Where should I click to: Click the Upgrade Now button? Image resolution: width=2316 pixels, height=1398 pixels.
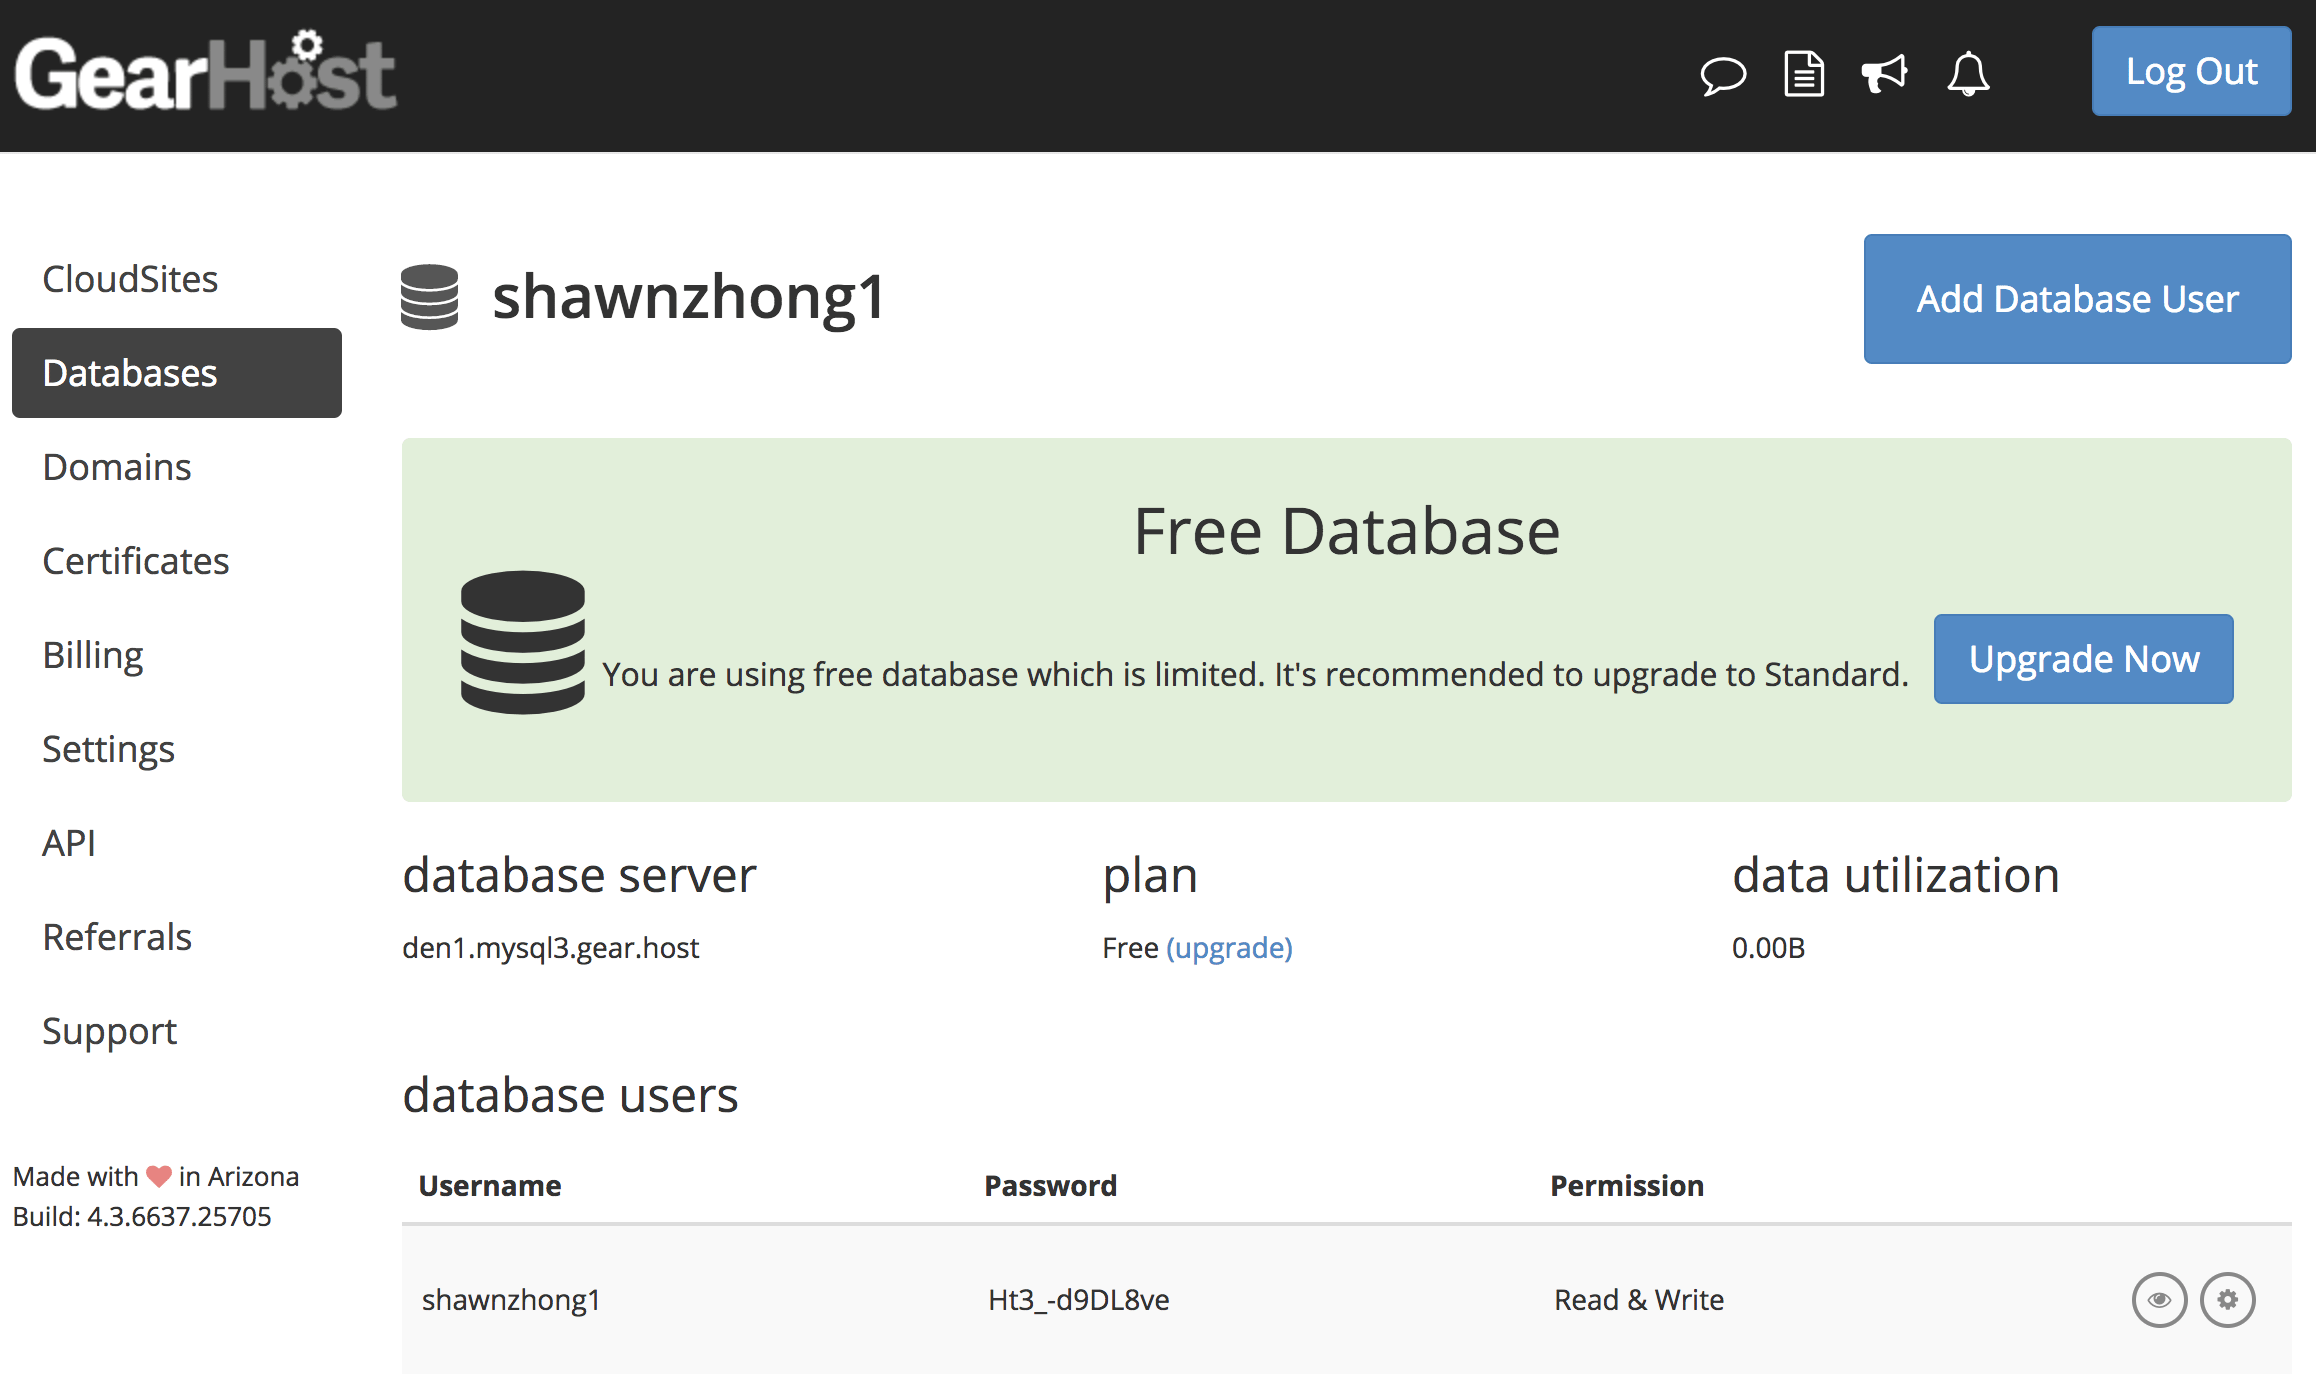(2083, 659)
